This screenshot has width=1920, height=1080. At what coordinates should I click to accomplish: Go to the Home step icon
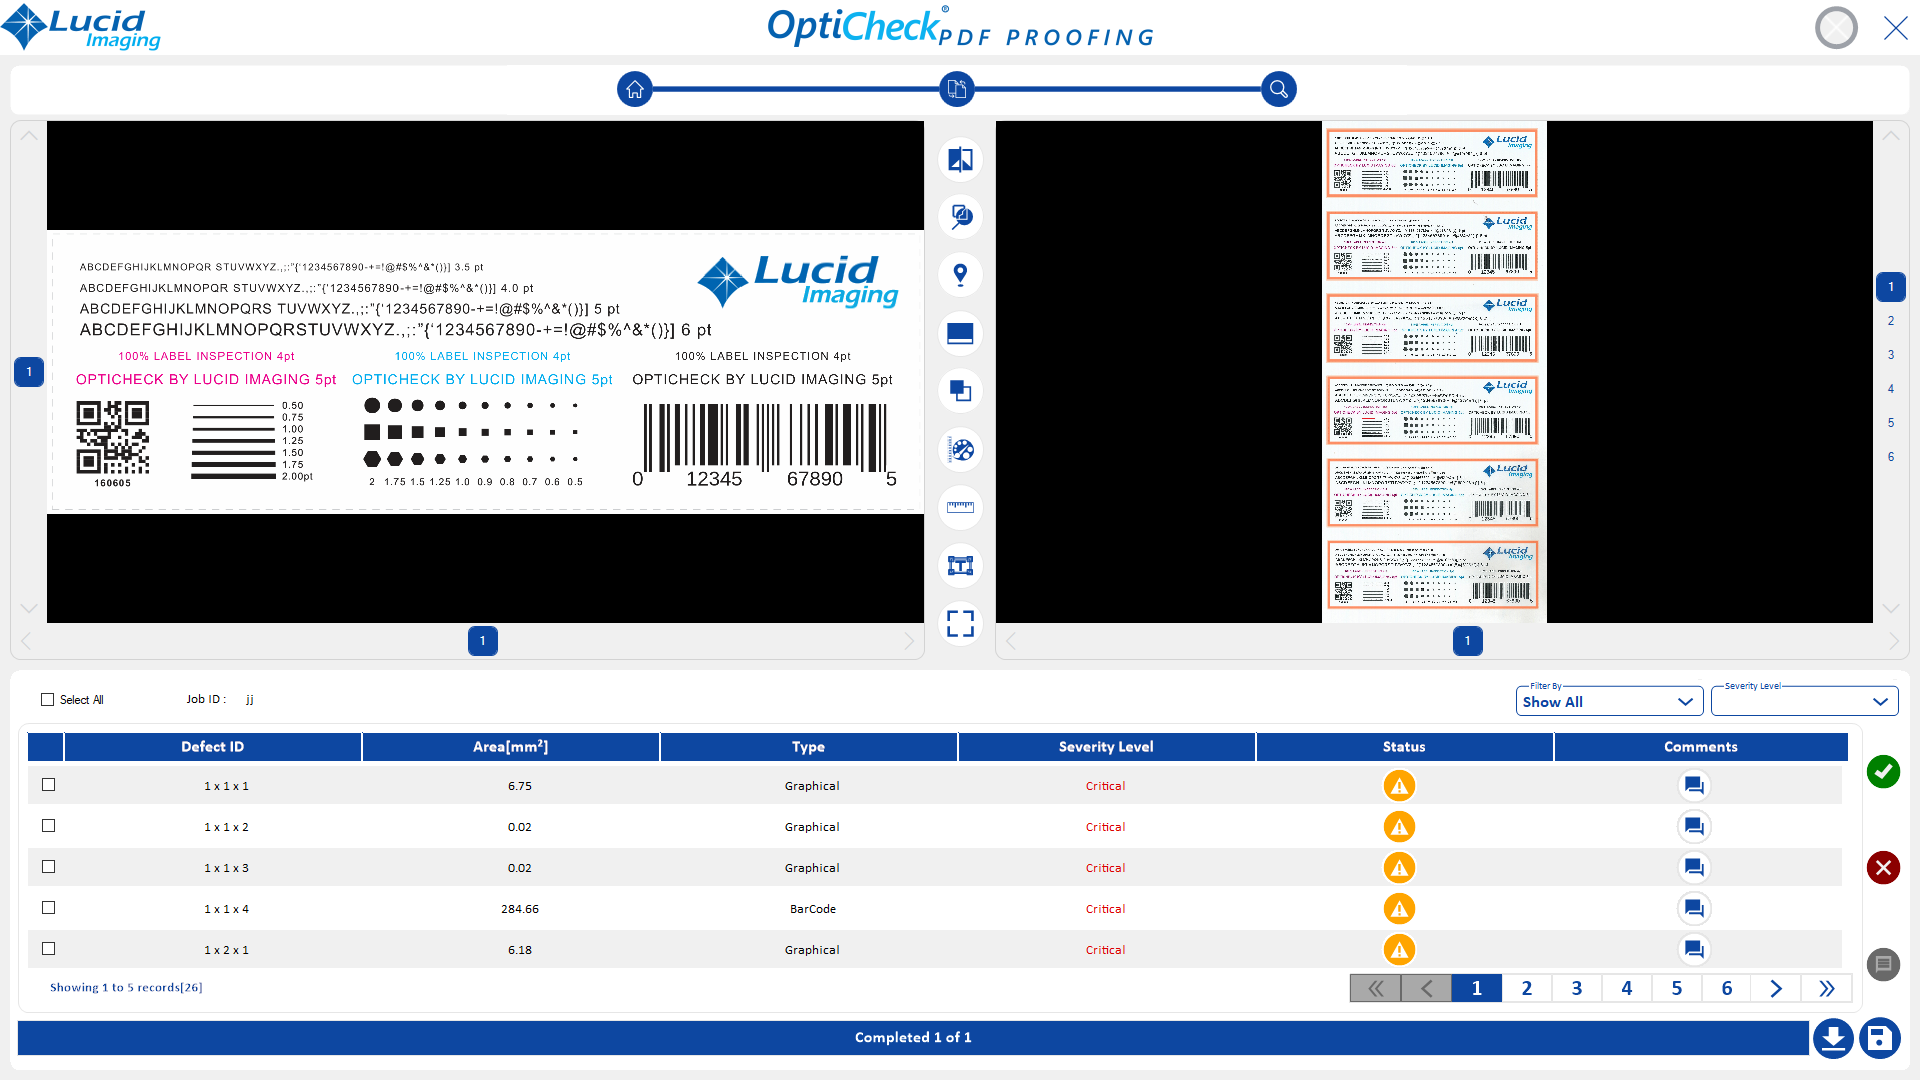click(634, 89)
